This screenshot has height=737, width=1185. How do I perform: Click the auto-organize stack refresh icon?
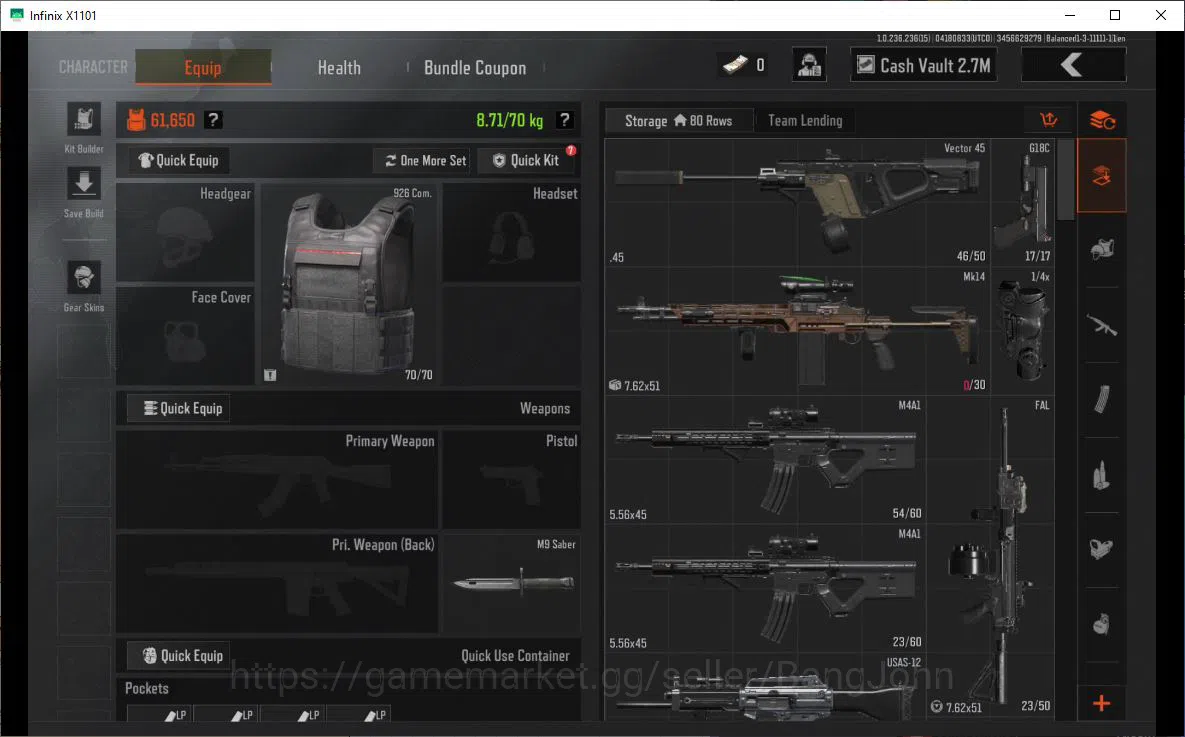tap(1102, 119)
